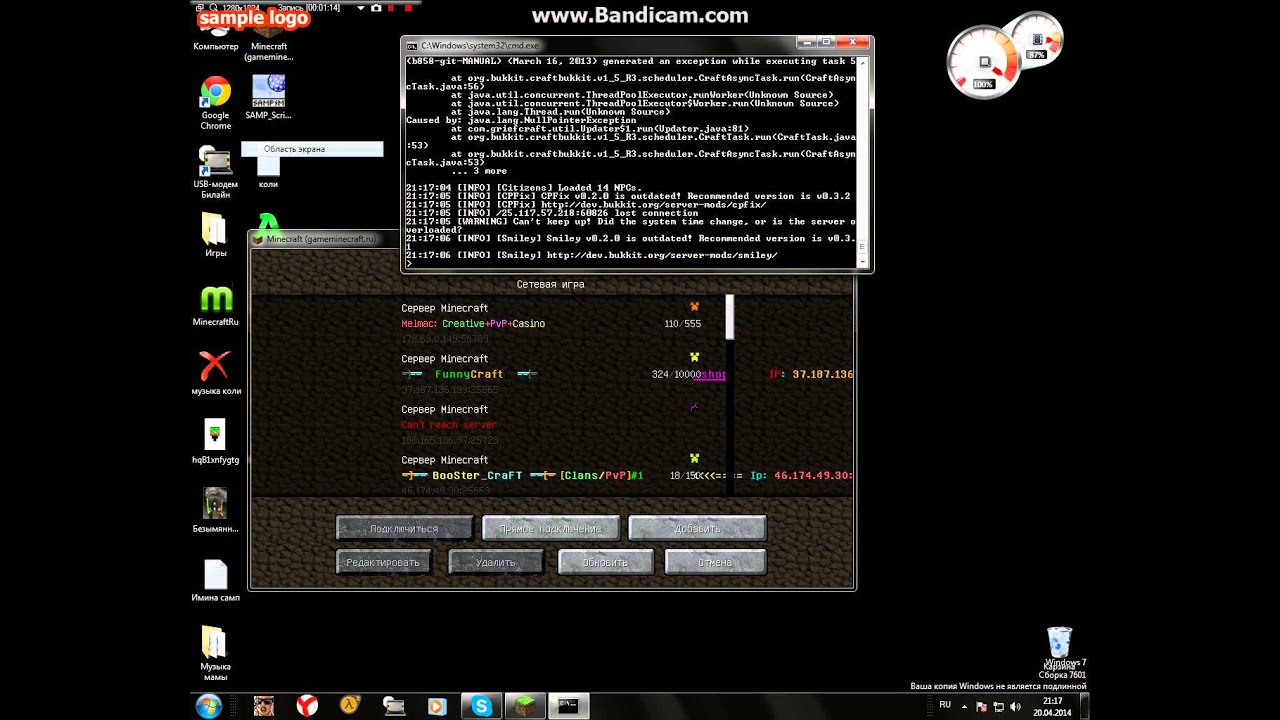This screenshot has height=720, width=1280.
Task: Click Прямое подключение button
Action: pos(551,528)
